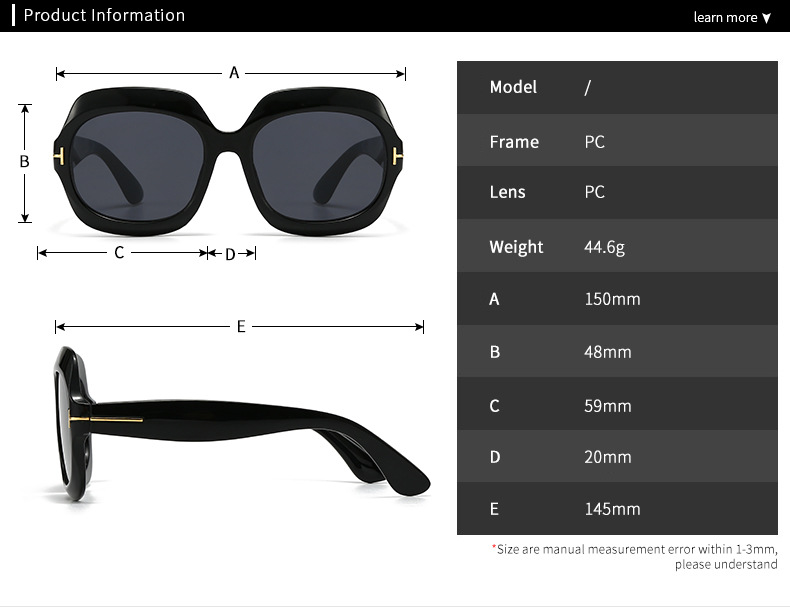This screenshot has height=607, width=790.
Task: Click the B height dimension label
Action: 24,162
